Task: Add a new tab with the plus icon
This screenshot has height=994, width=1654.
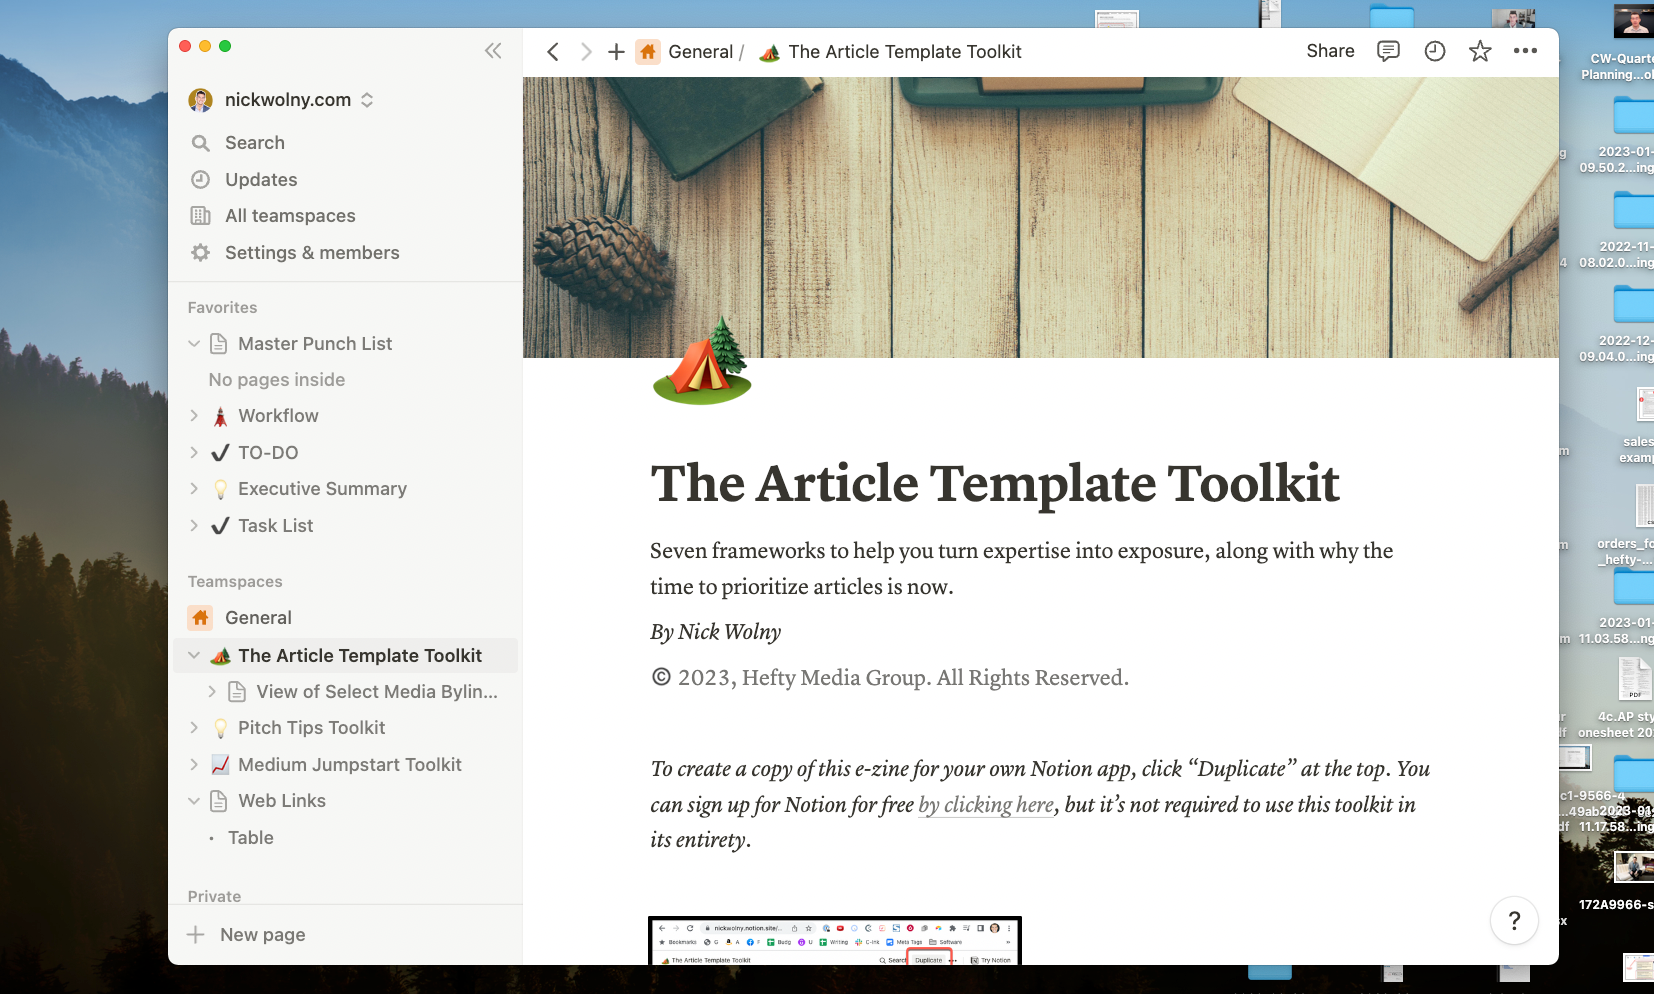Action: (617, 52)
